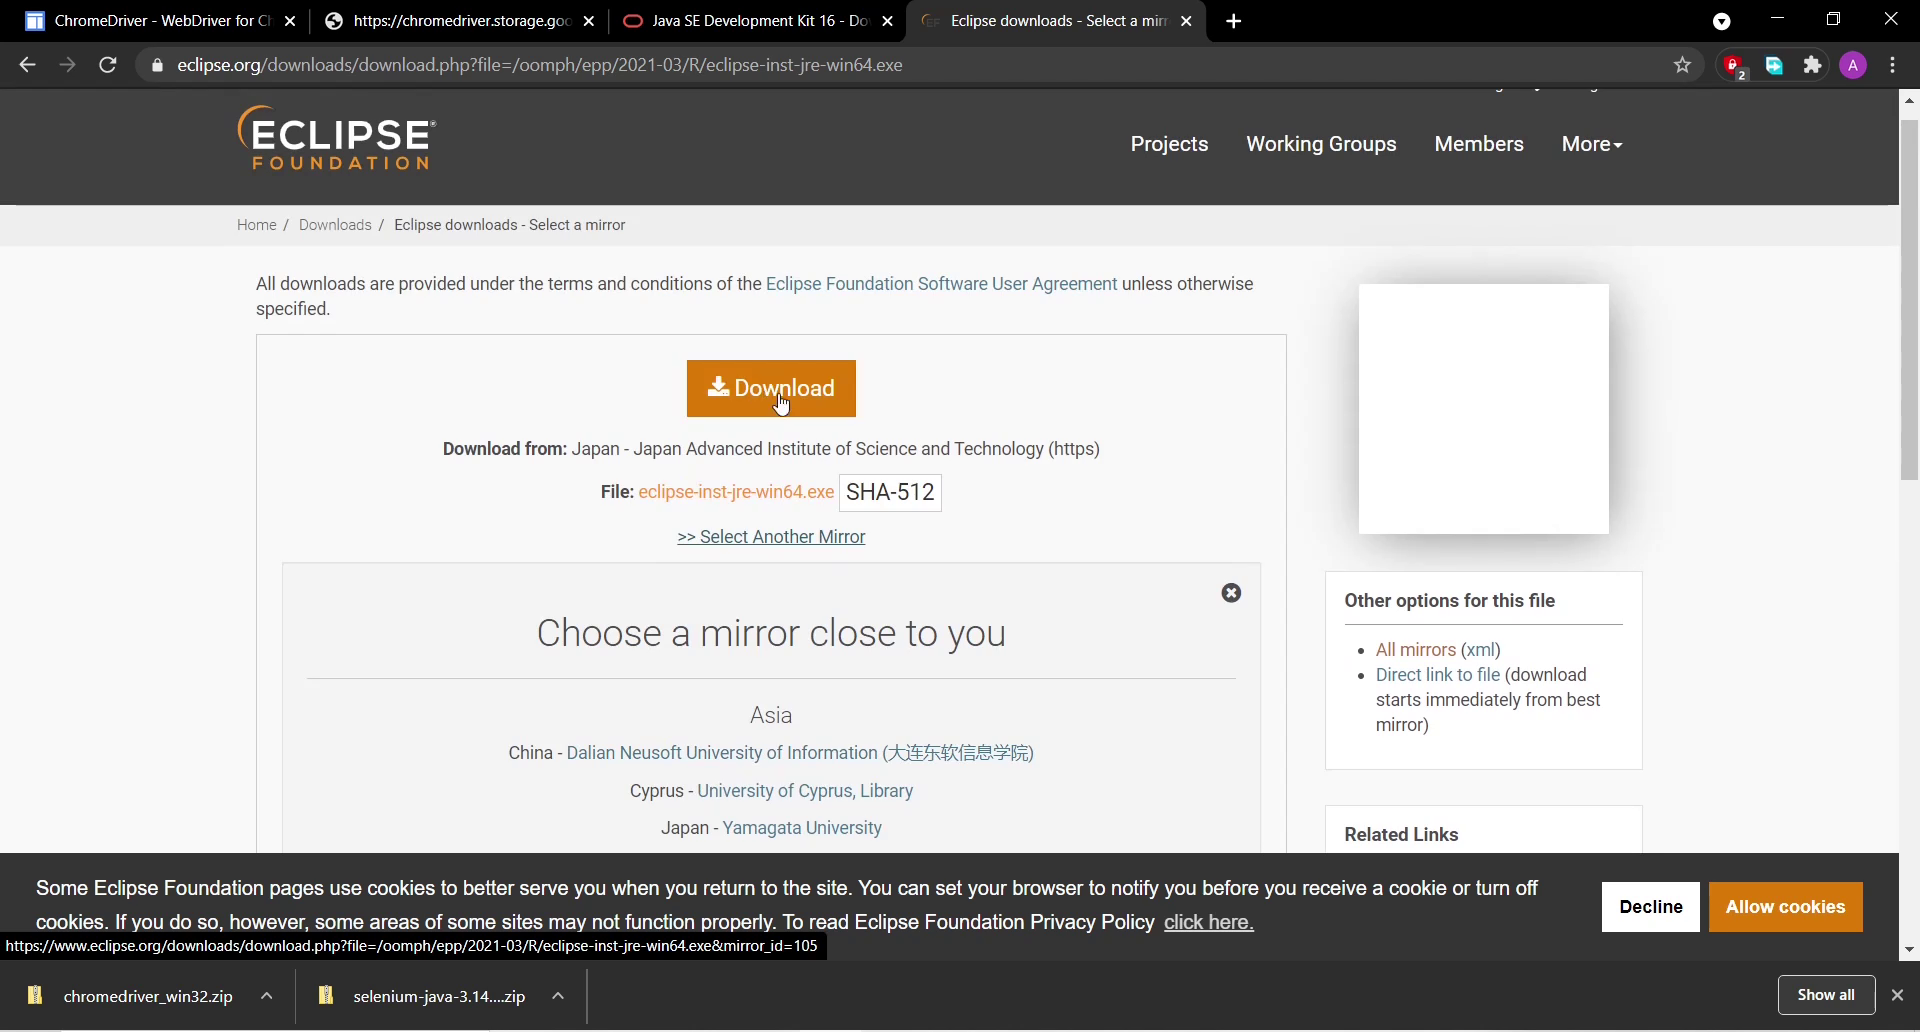The height and width of the screenshot is (1032, 1920).
Task: Click the orange Download button
Action: pyautogui.click(x=771, y=388)
